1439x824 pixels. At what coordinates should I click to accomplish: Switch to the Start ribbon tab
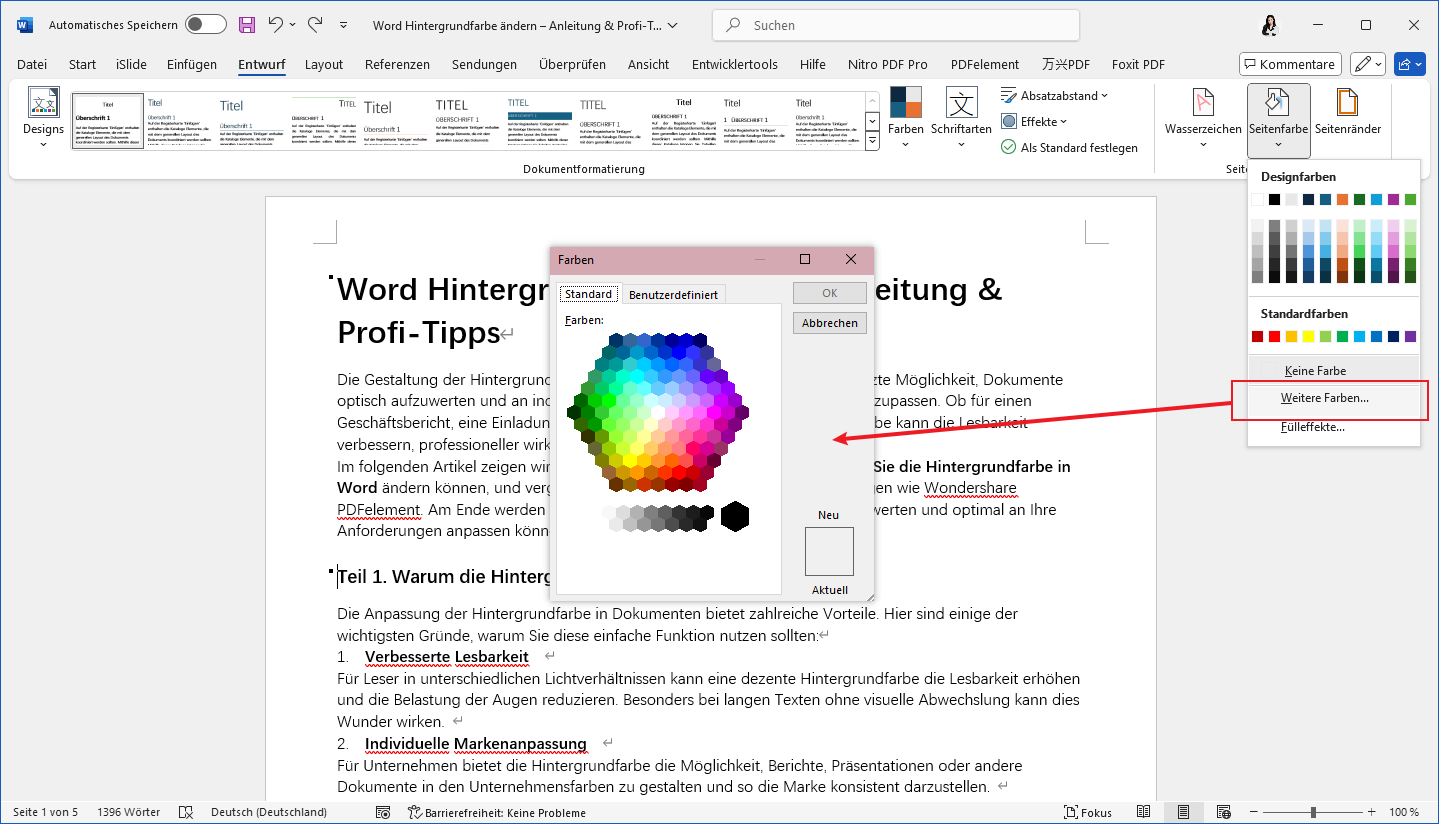(82, 64)
